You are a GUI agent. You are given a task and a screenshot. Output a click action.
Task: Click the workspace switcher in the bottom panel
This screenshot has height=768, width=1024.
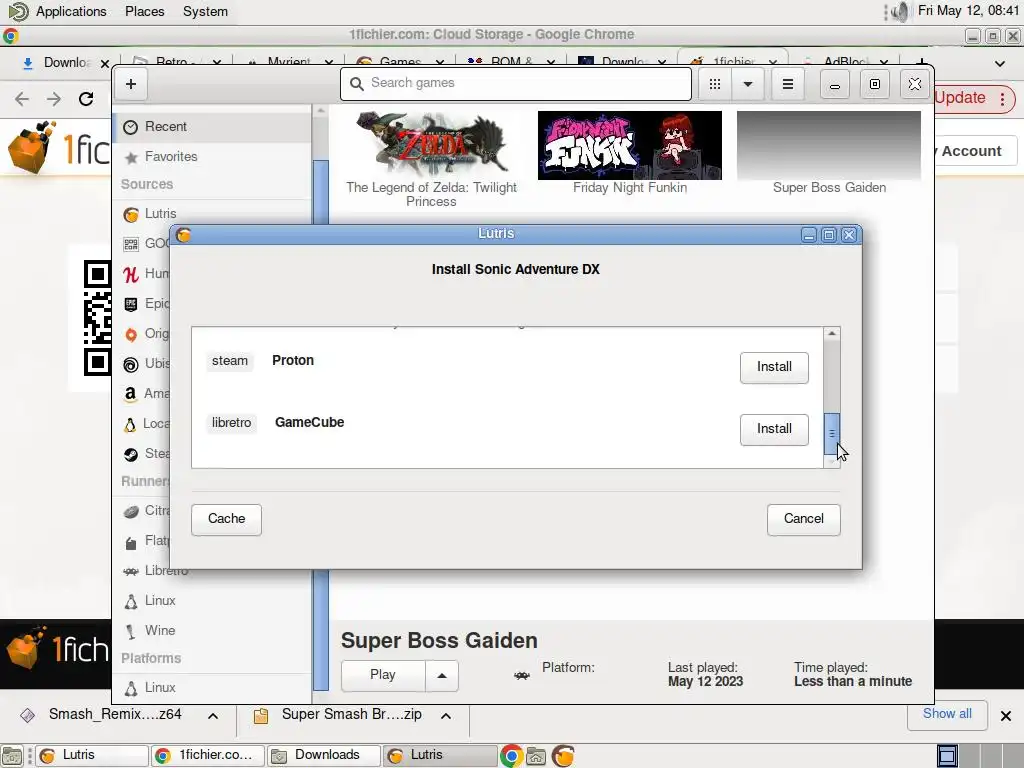pos(979,756)
